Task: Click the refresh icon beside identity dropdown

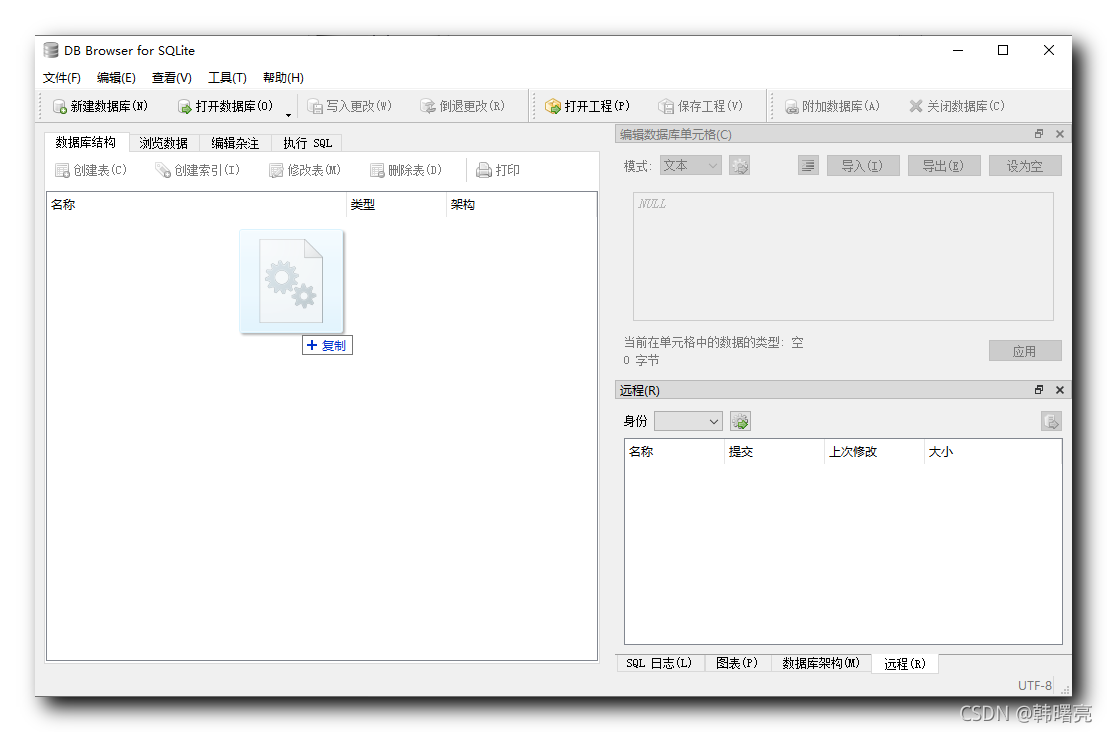Action: 740,421
